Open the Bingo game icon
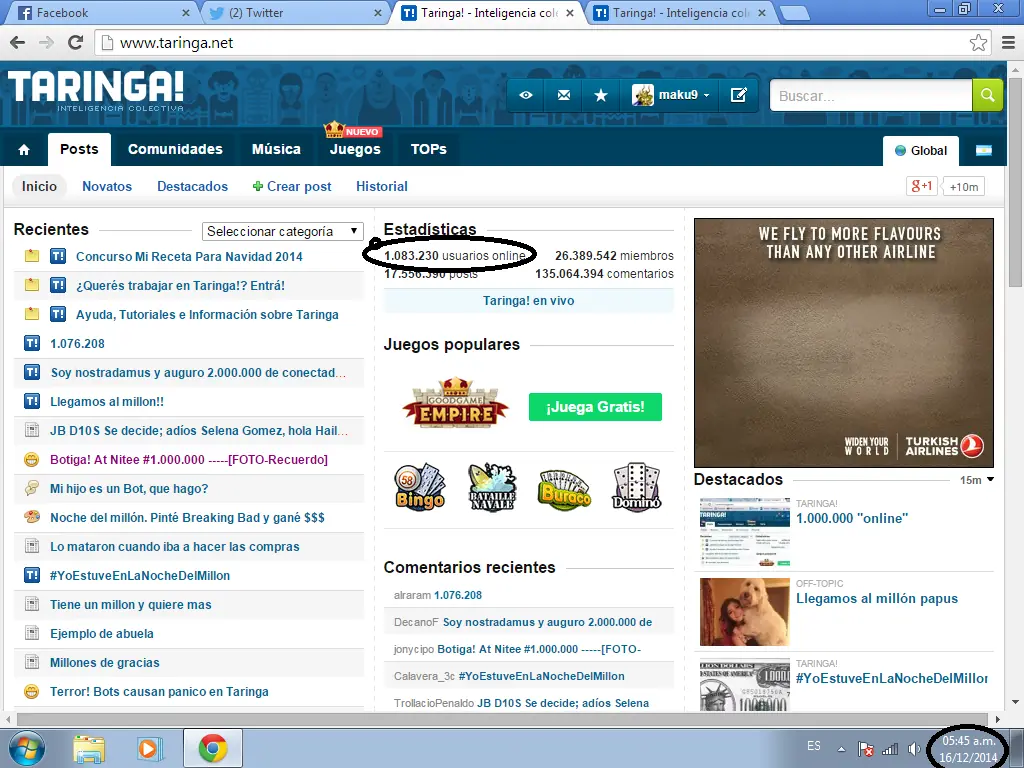 (x=420, y=487)
